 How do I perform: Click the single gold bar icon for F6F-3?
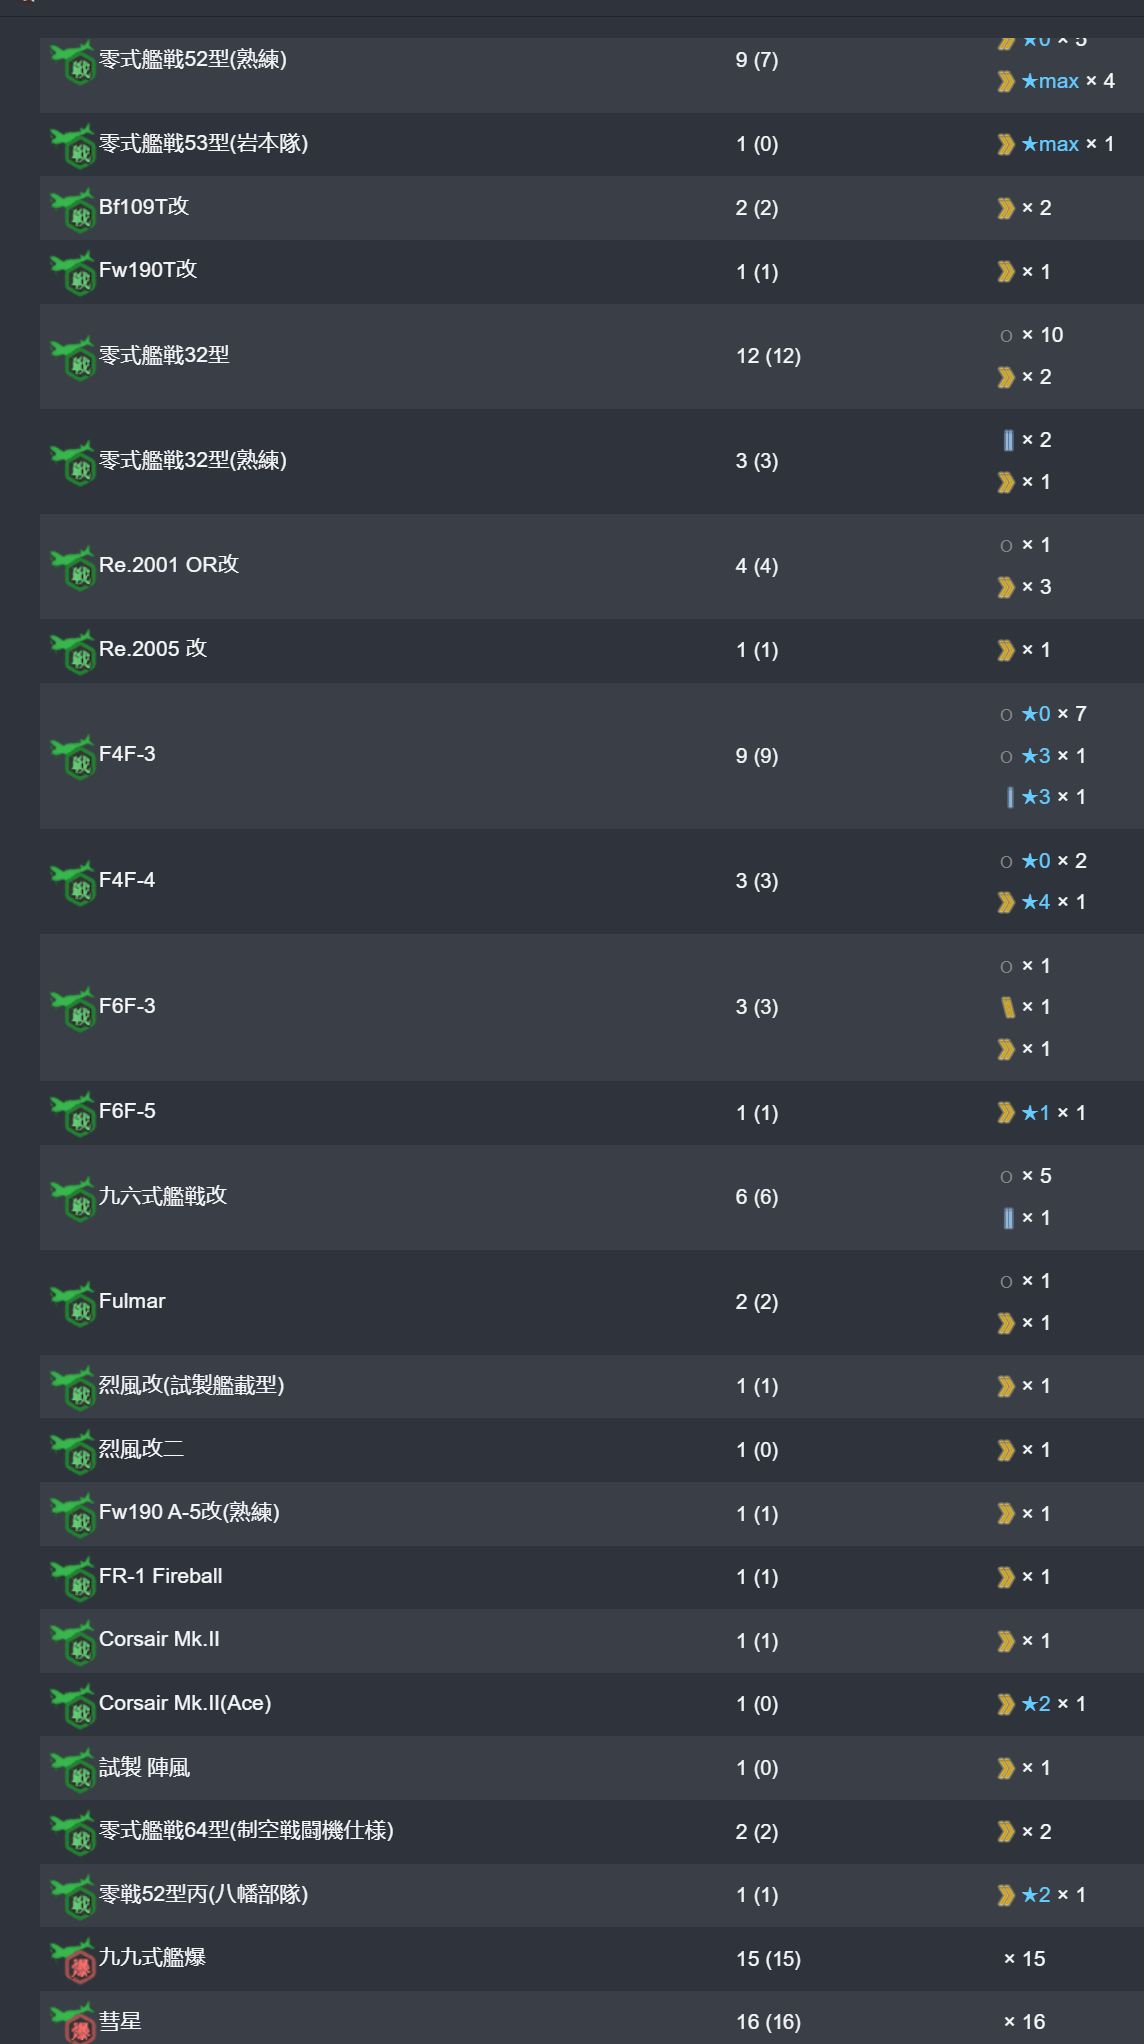(x=1008, y=1008)
